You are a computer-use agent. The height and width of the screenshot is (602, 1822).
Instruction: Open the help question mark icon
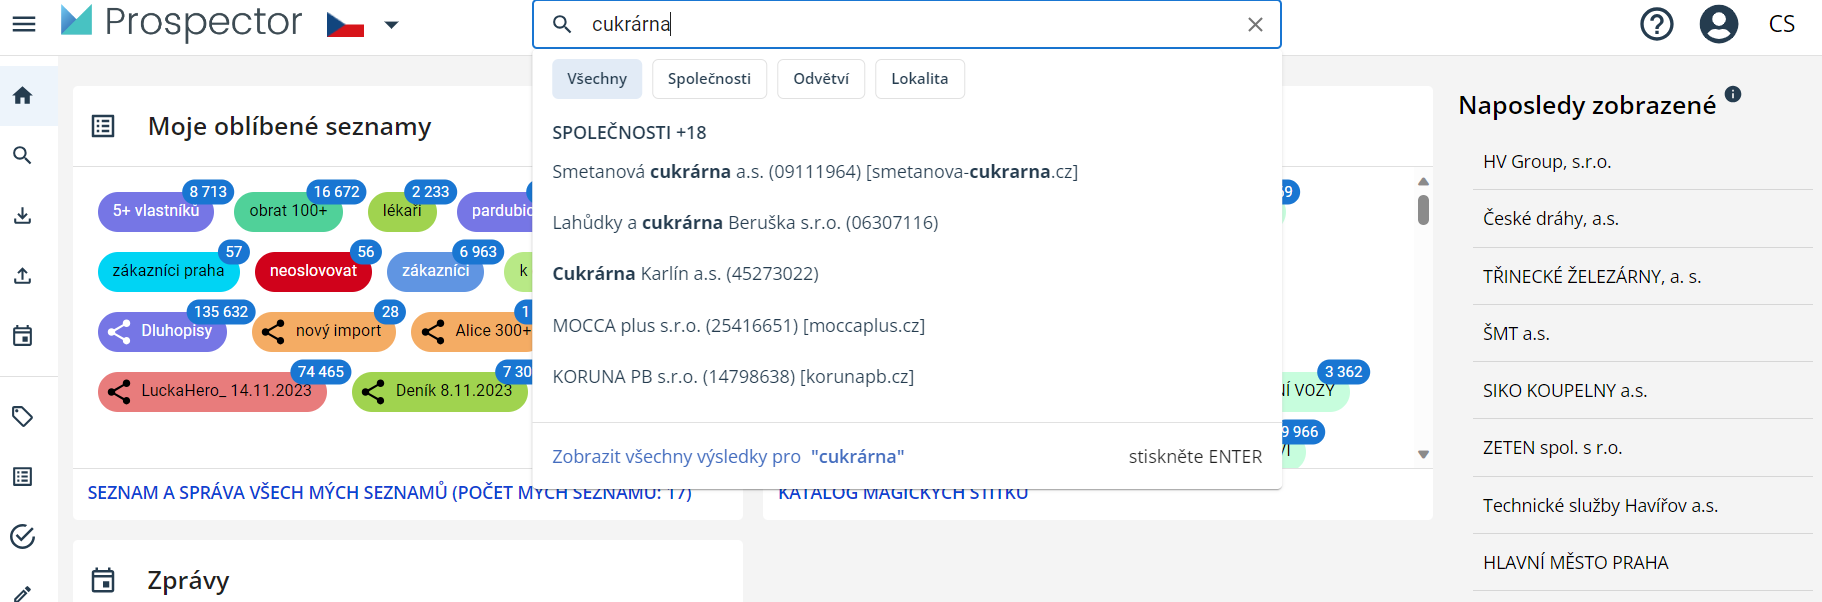(1657, 24)
